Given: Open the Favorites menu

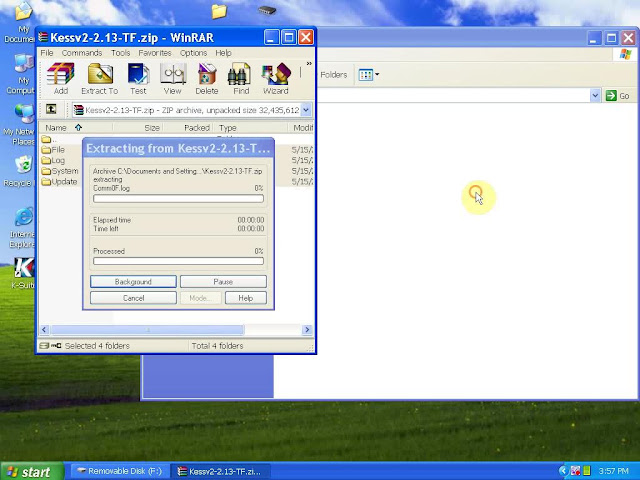Looking at the screenshot, I should click(155, 53).
